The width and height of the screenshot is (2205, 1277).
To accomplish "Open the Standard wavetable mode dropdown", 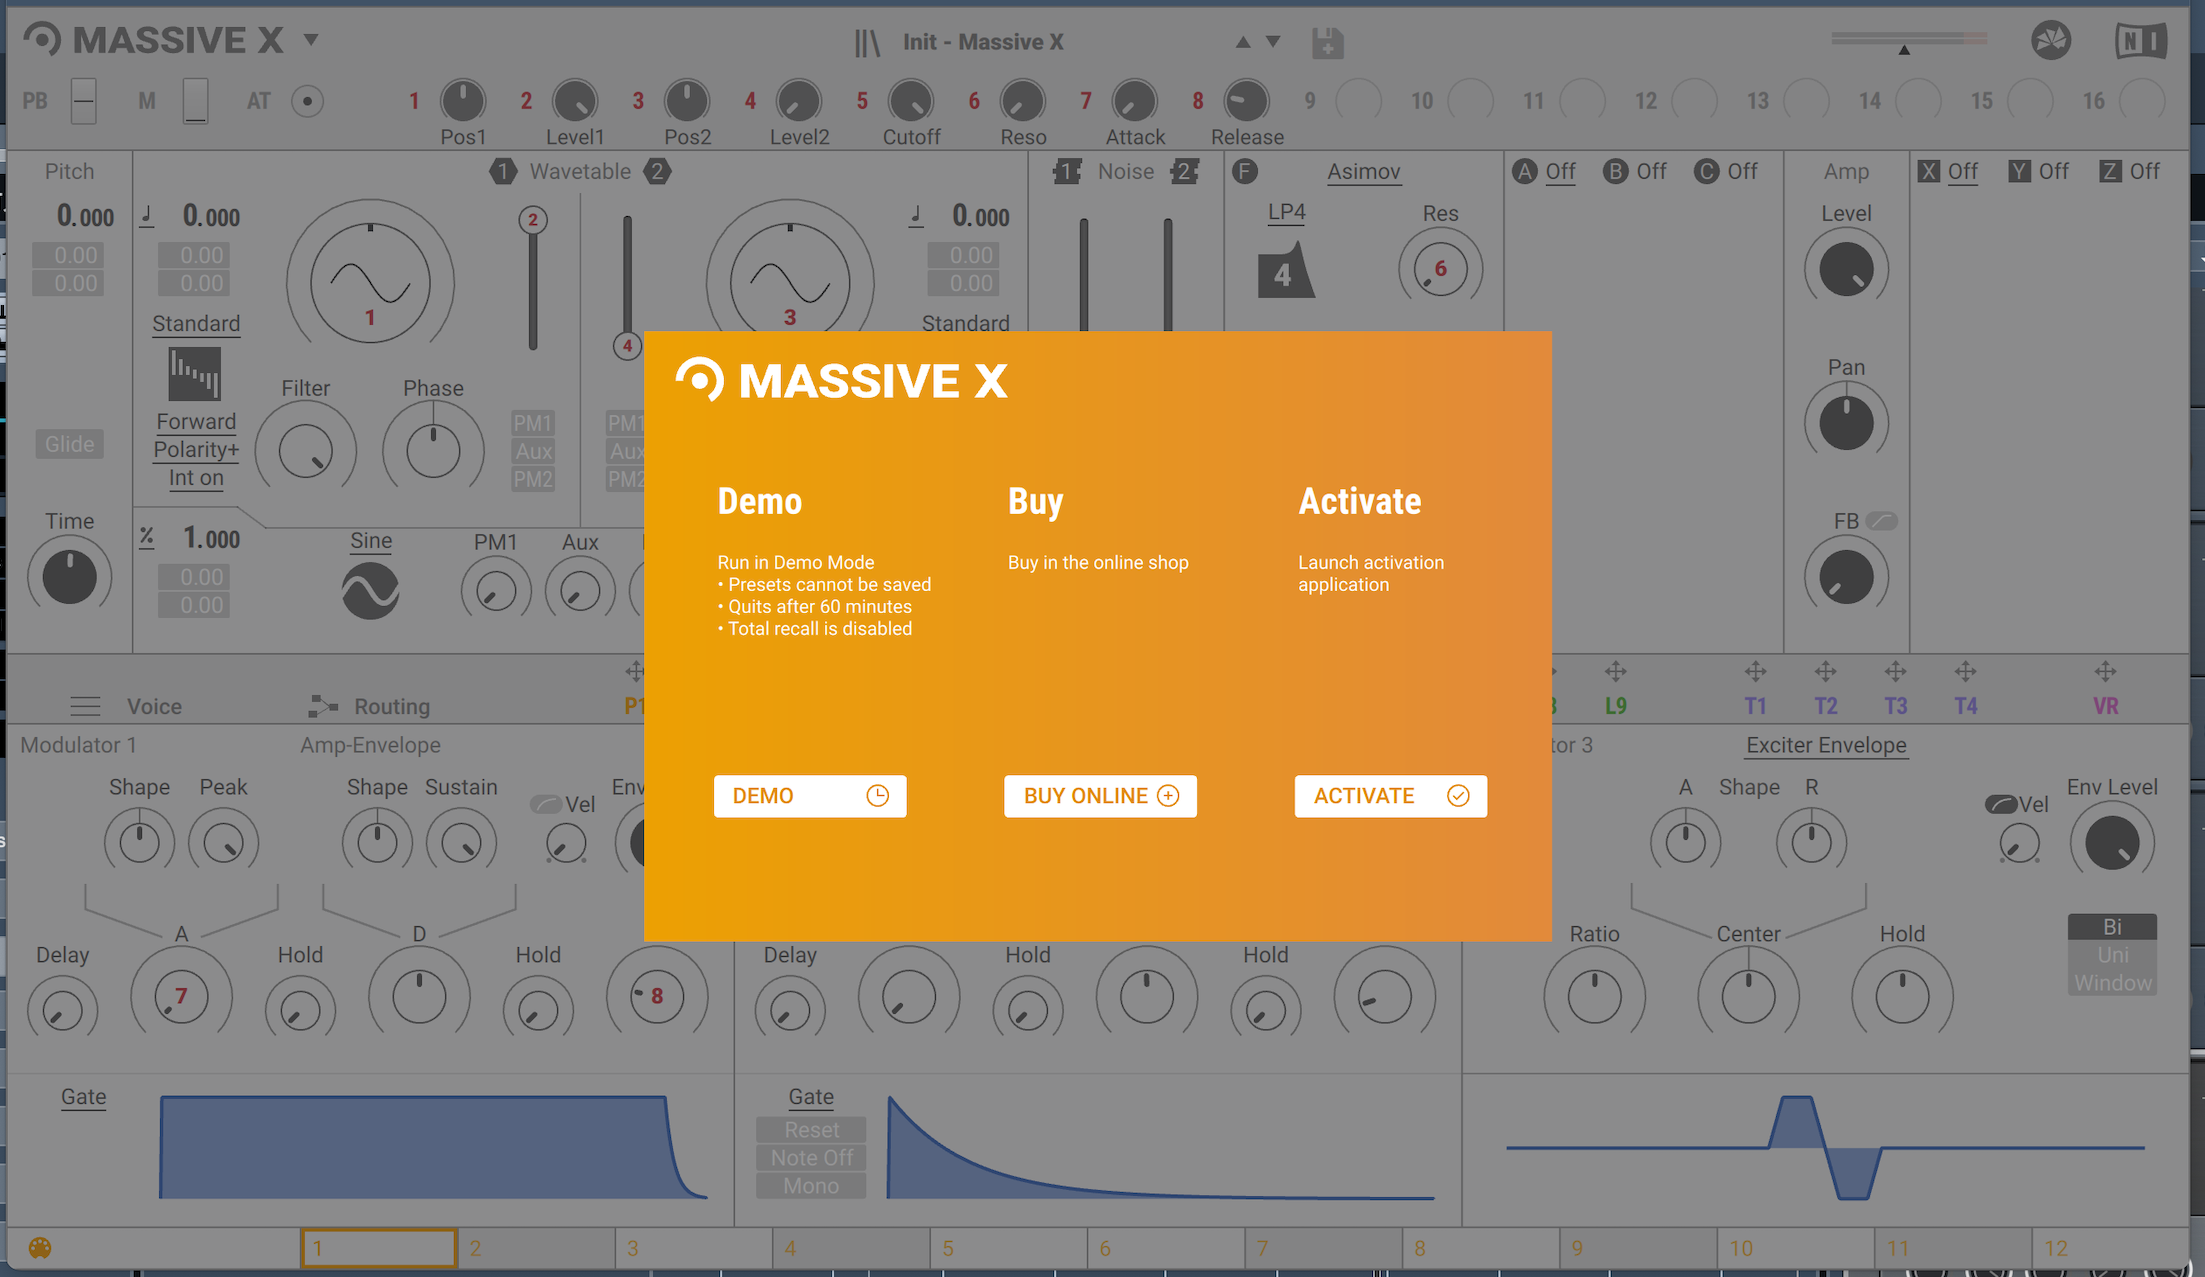I will [x=196, y=323].
